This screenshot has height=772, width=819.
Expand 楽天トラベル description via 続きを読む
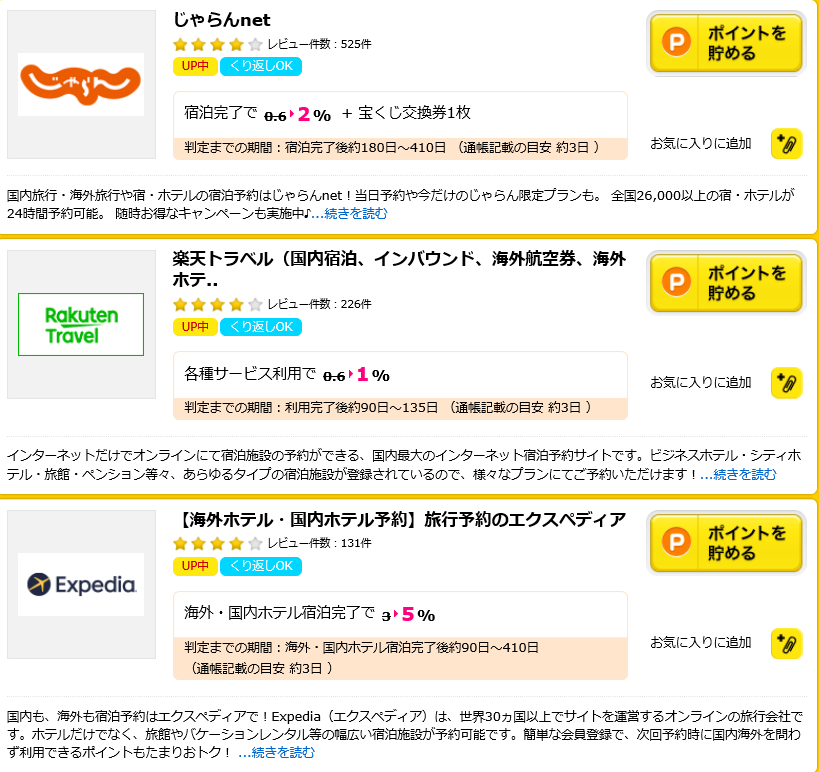pos(738,474)
